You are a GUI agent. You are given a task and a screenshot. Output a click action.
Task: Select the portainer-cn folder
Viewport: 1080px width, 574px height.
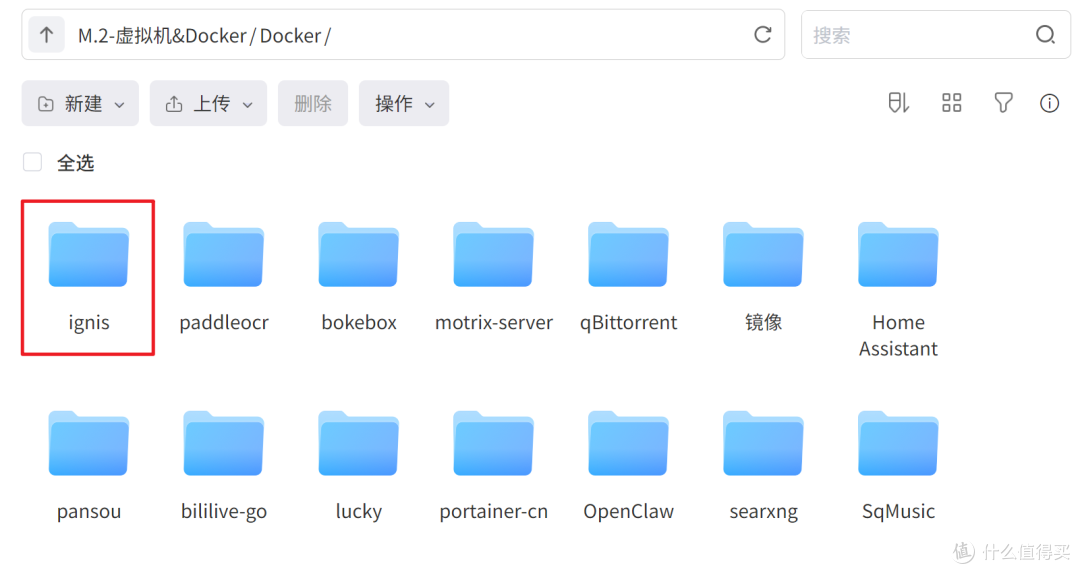coord(493,466)
